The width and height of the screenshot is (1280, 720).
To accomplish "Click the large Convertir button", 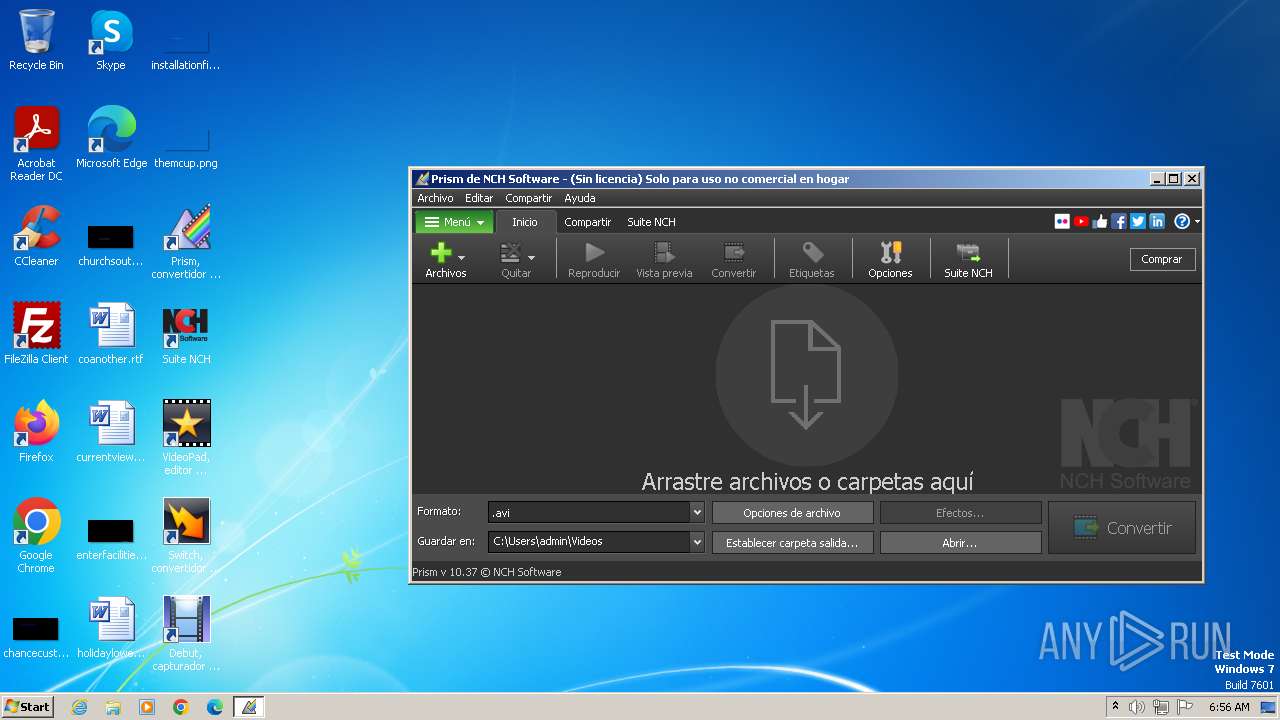I will click(1122, 528).
